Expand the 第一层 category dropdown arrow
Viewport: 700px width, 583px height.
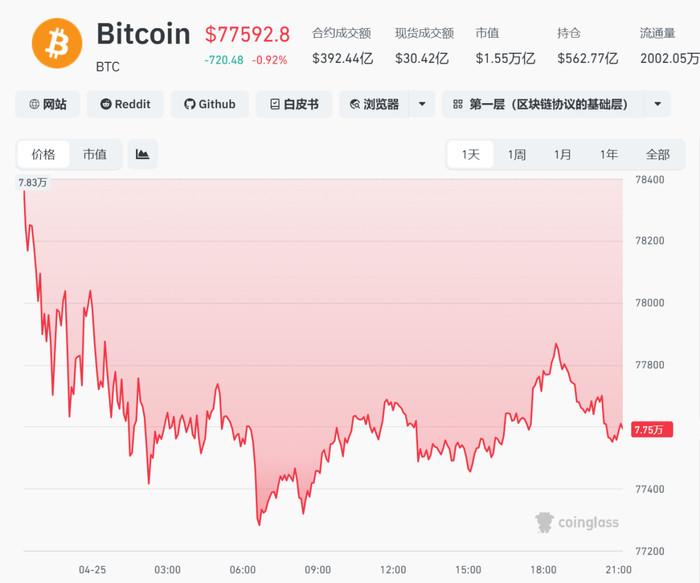pyautogui.click(x=657, y=104)
